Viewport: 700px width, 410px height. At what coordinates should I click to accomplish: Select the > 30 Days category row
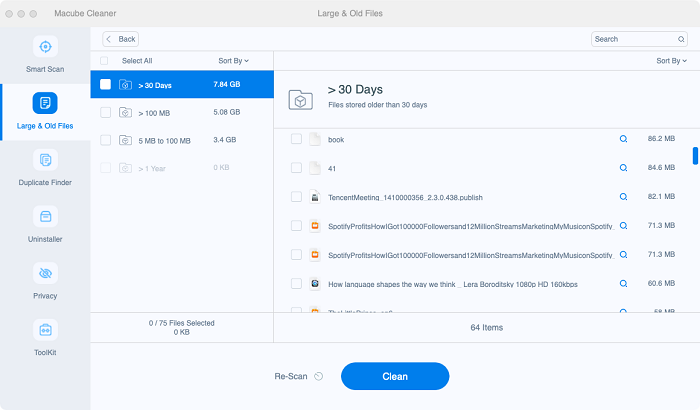[x=182, y=84]
